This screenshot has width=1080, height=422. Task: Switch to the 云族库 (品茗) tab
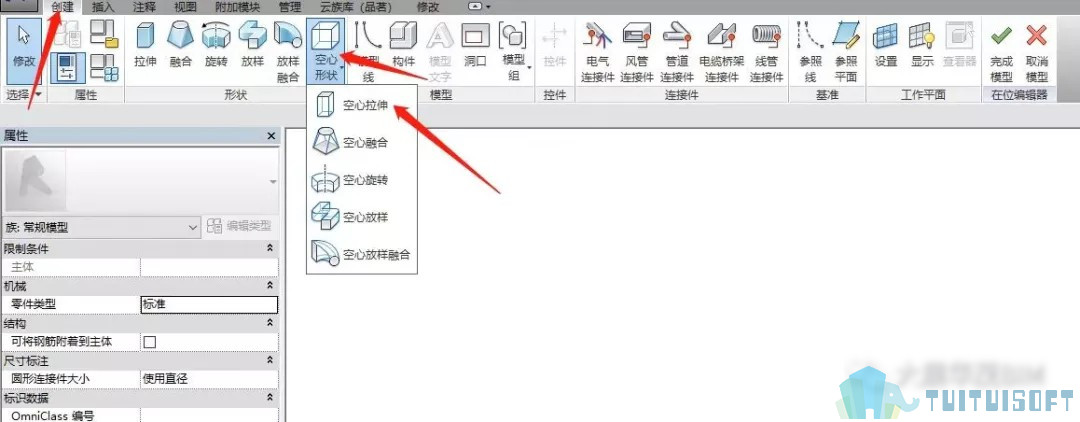click(x=357, y=8)
